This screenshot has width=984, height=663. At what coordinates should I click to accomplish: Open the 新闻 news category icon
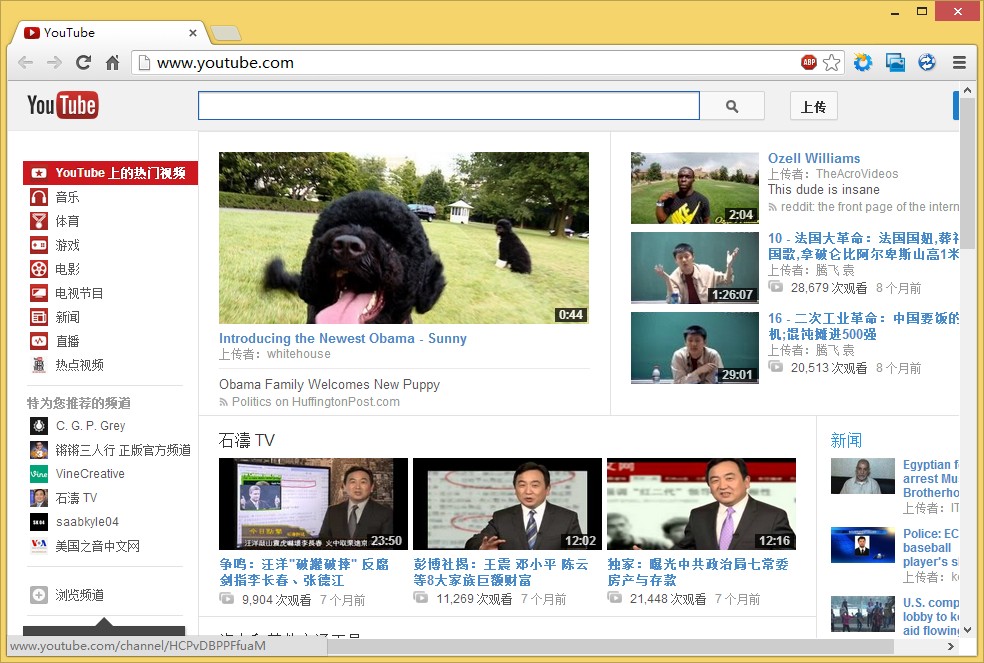pyautogui.click(x=39, y=317)
